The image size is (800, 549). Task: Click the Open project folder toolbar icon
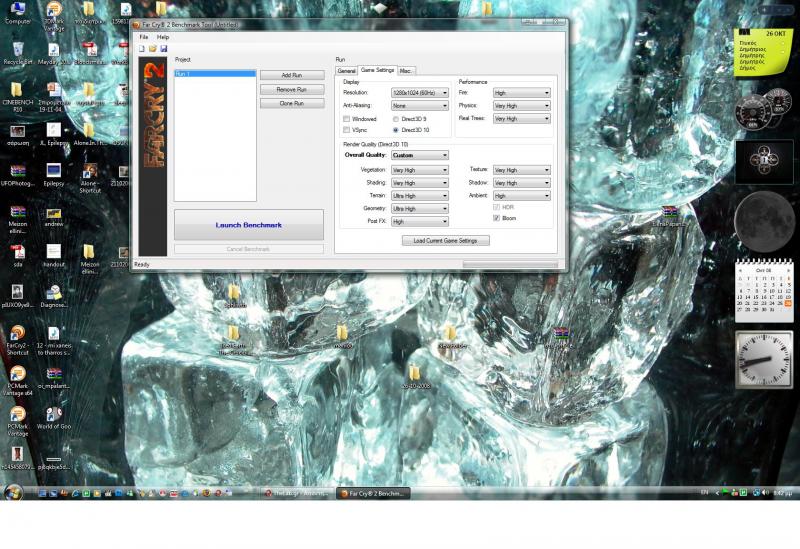point(153,48)
